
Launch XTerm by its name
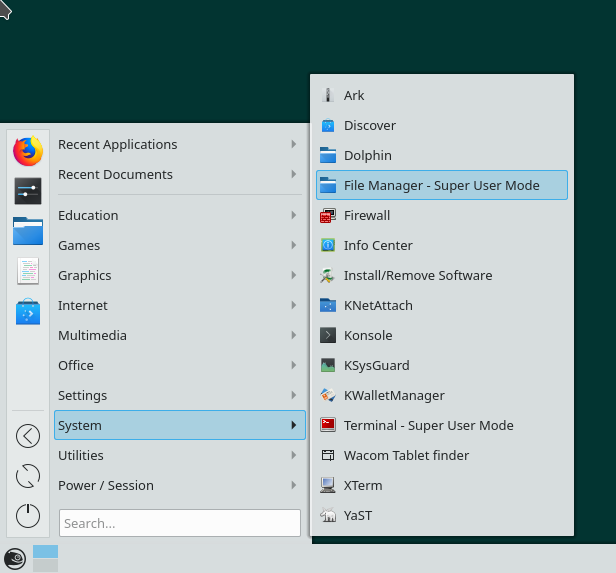tap(363, 485)
